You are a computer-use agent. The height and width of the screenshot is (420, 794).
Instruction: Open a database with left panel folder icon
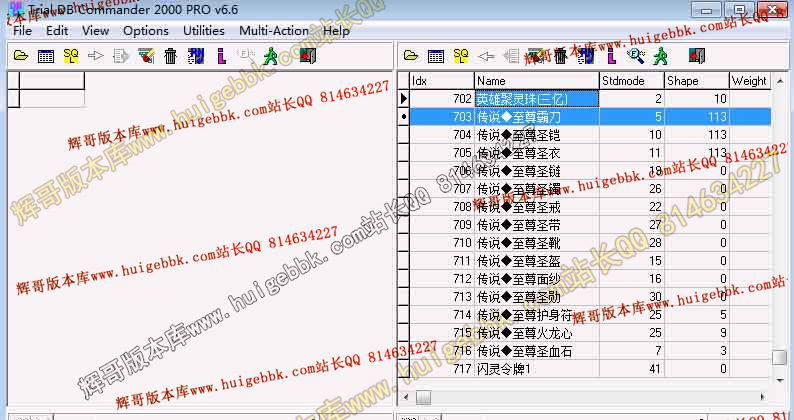[21, 56]
